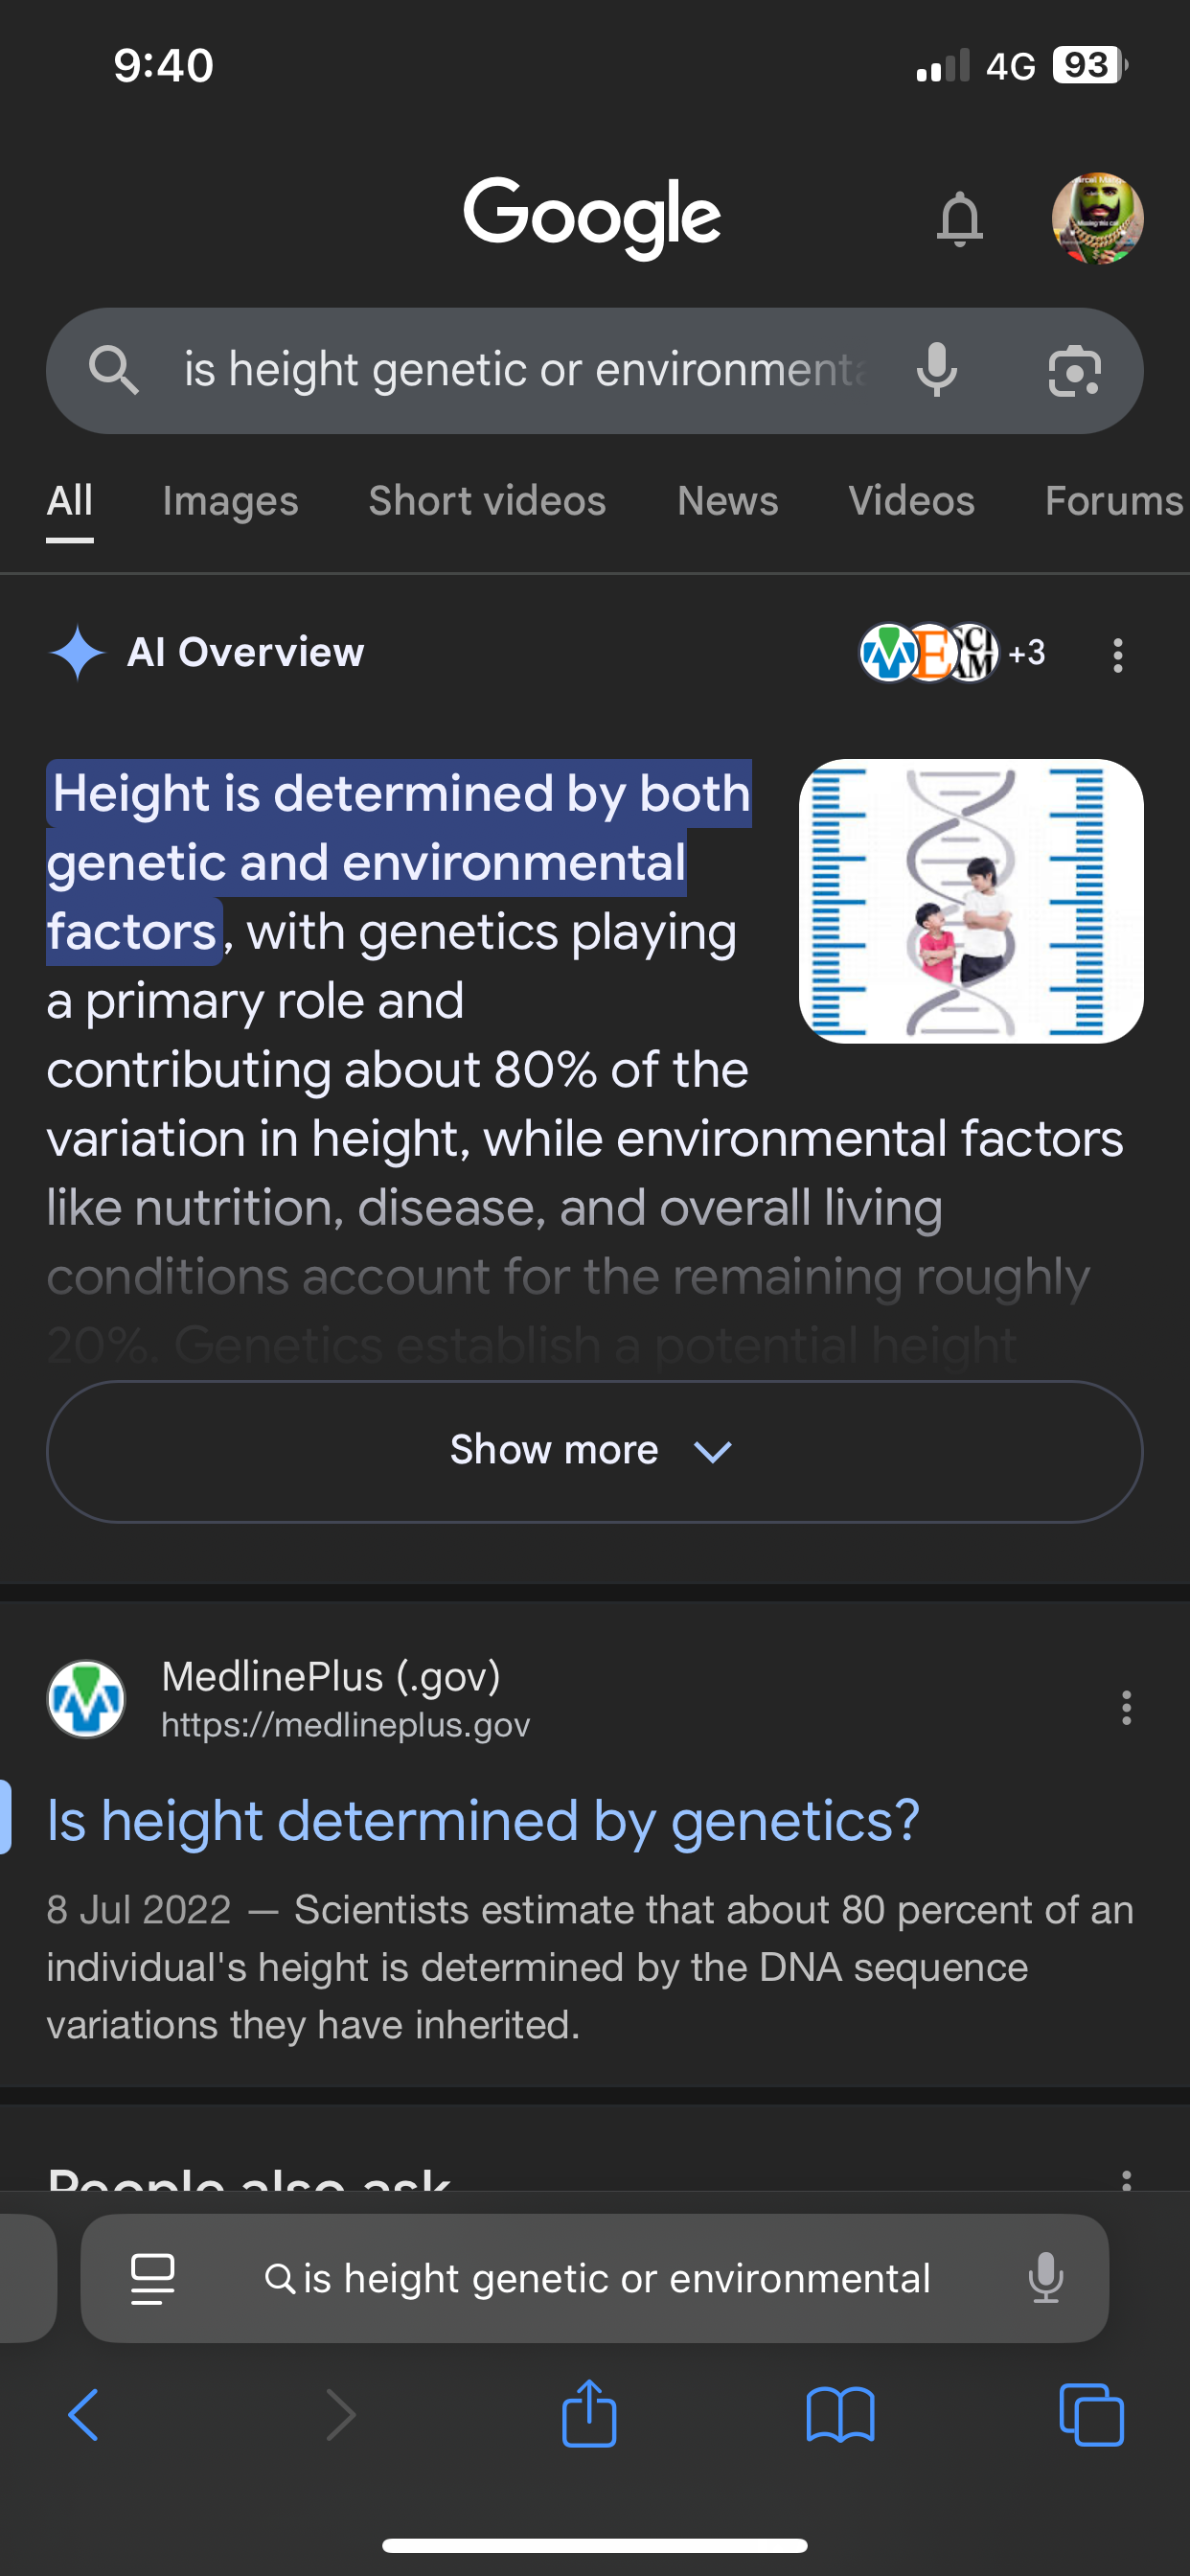
Task: Open 'Is height determined by genetics?' link
Action: coord(483,1820)
